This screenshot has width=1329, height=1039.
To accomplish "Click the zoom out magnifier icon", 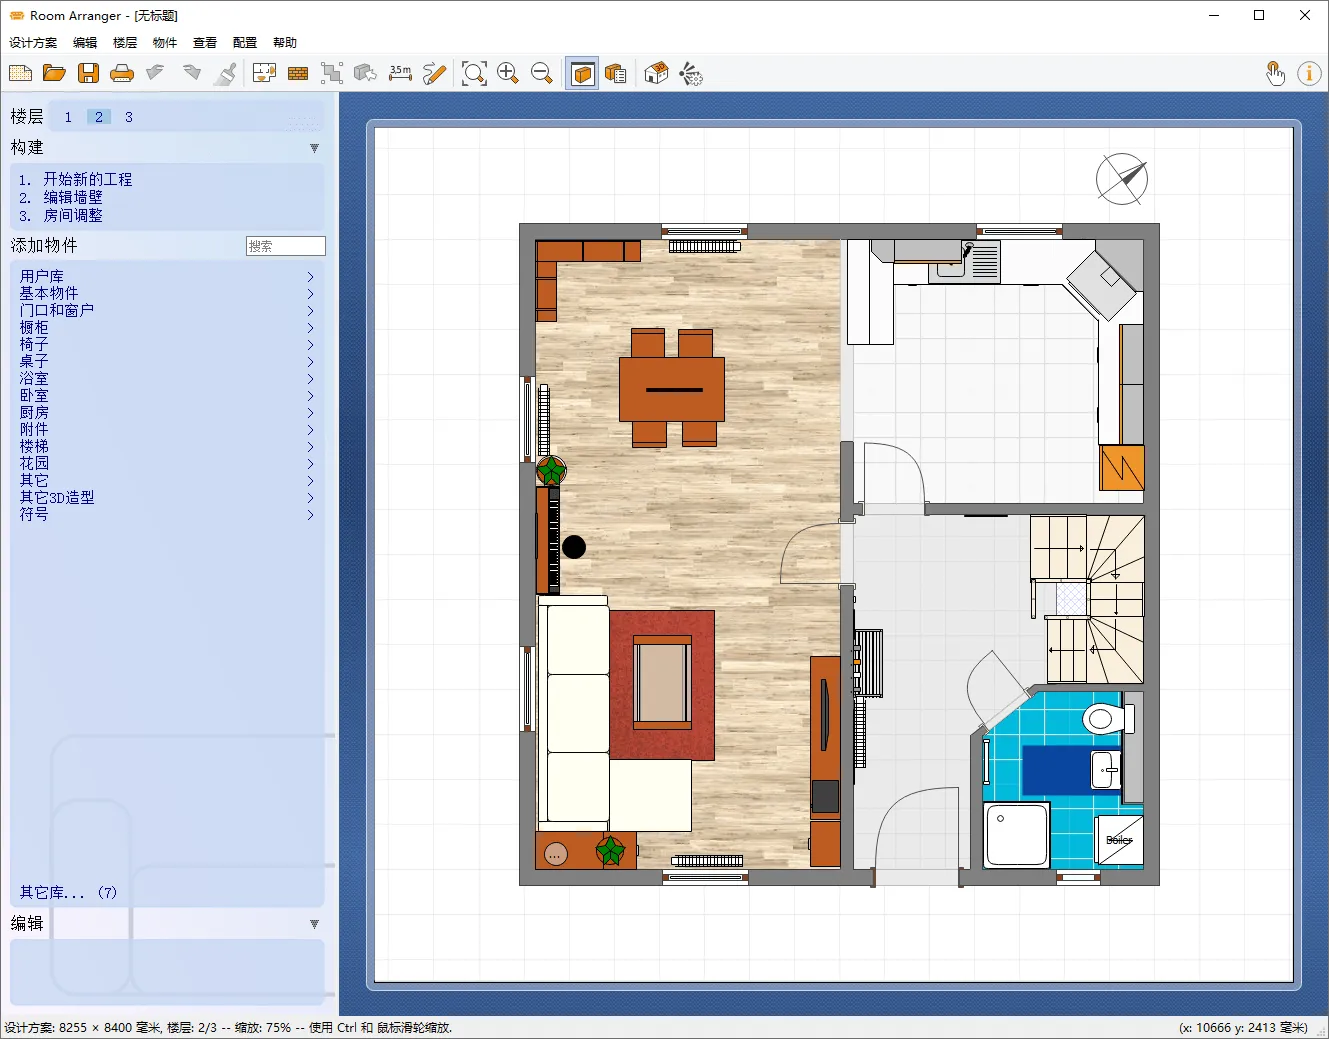I will pyautogui.click(x=542, y=72).
